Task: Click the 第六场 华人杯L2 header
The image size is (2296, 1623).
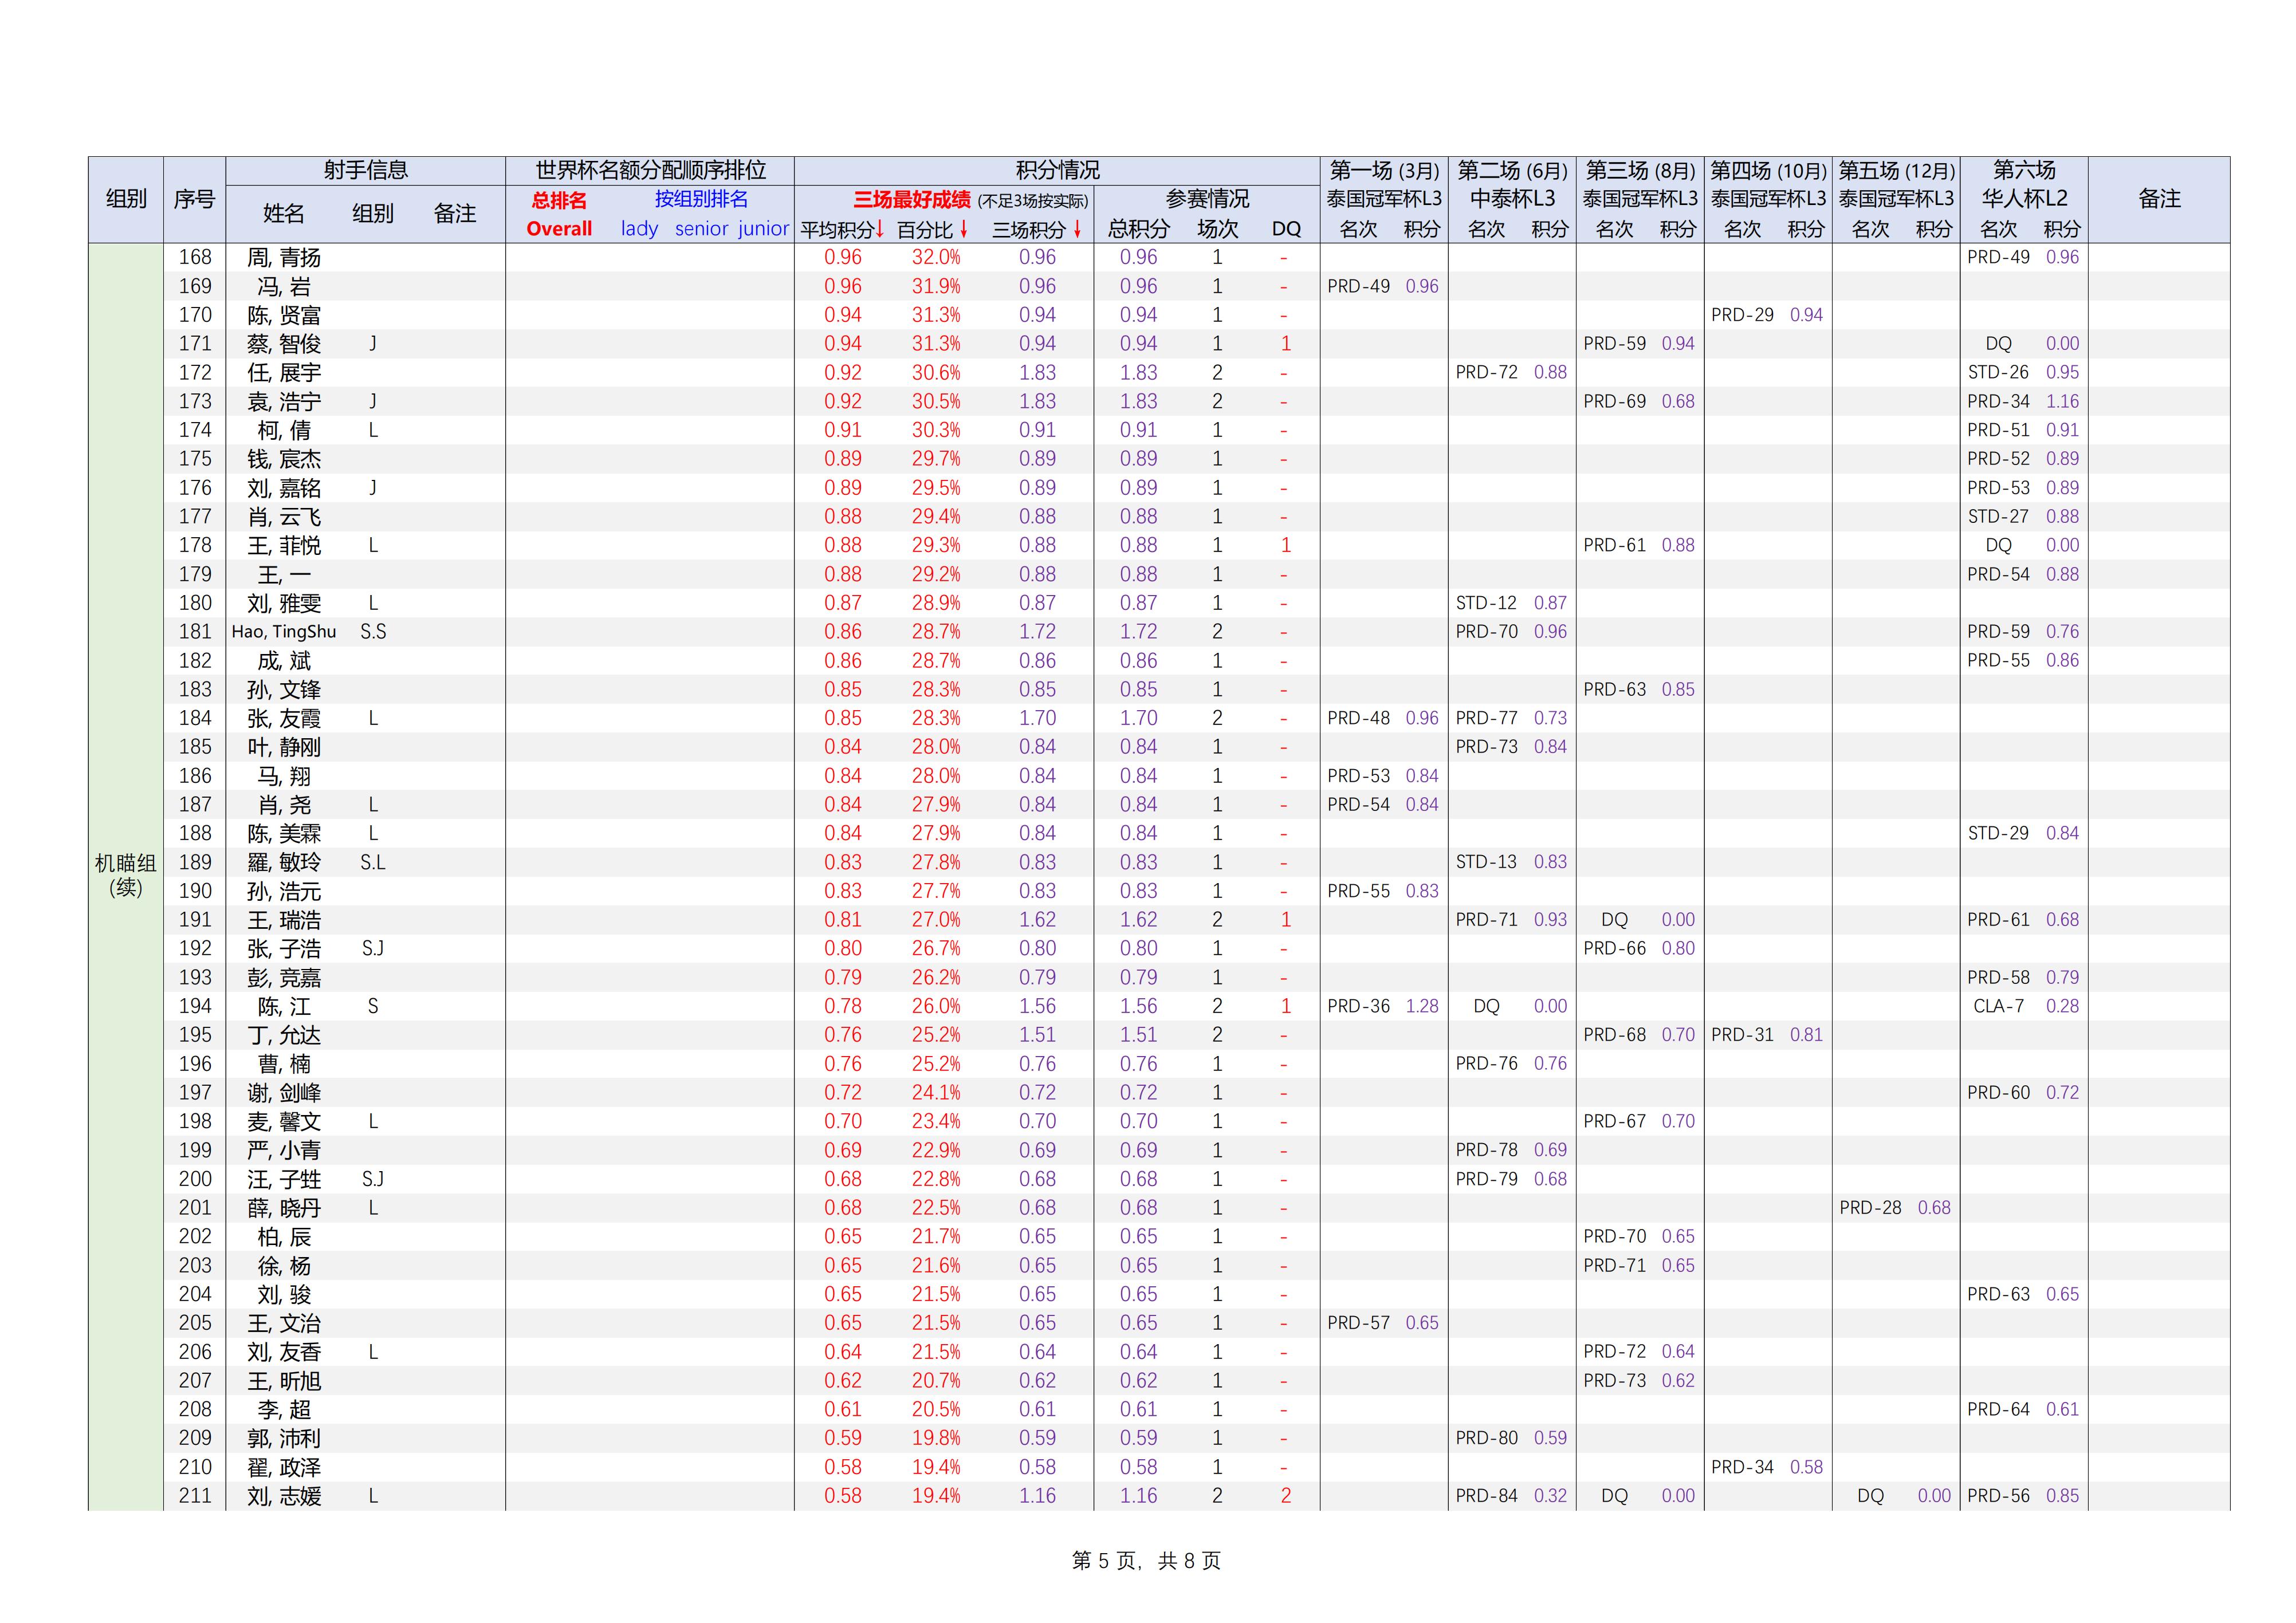Action: point(2024,184)
